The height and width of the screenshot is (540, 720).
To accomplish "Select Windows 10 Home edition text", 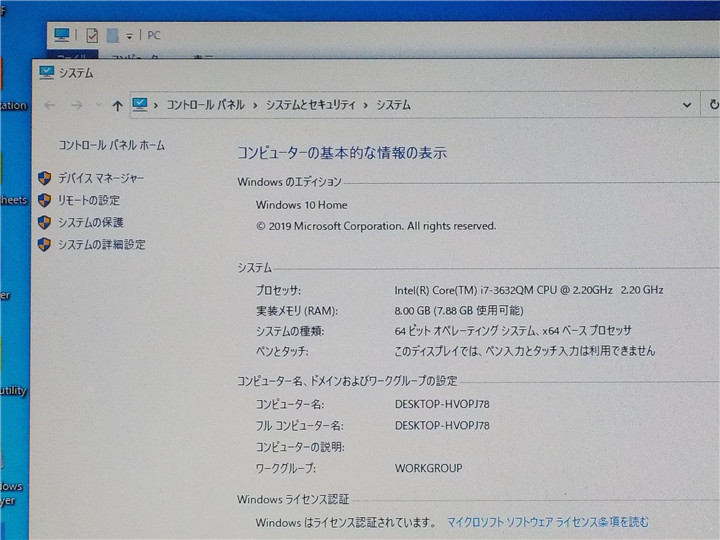I will (x=302, y=205).
